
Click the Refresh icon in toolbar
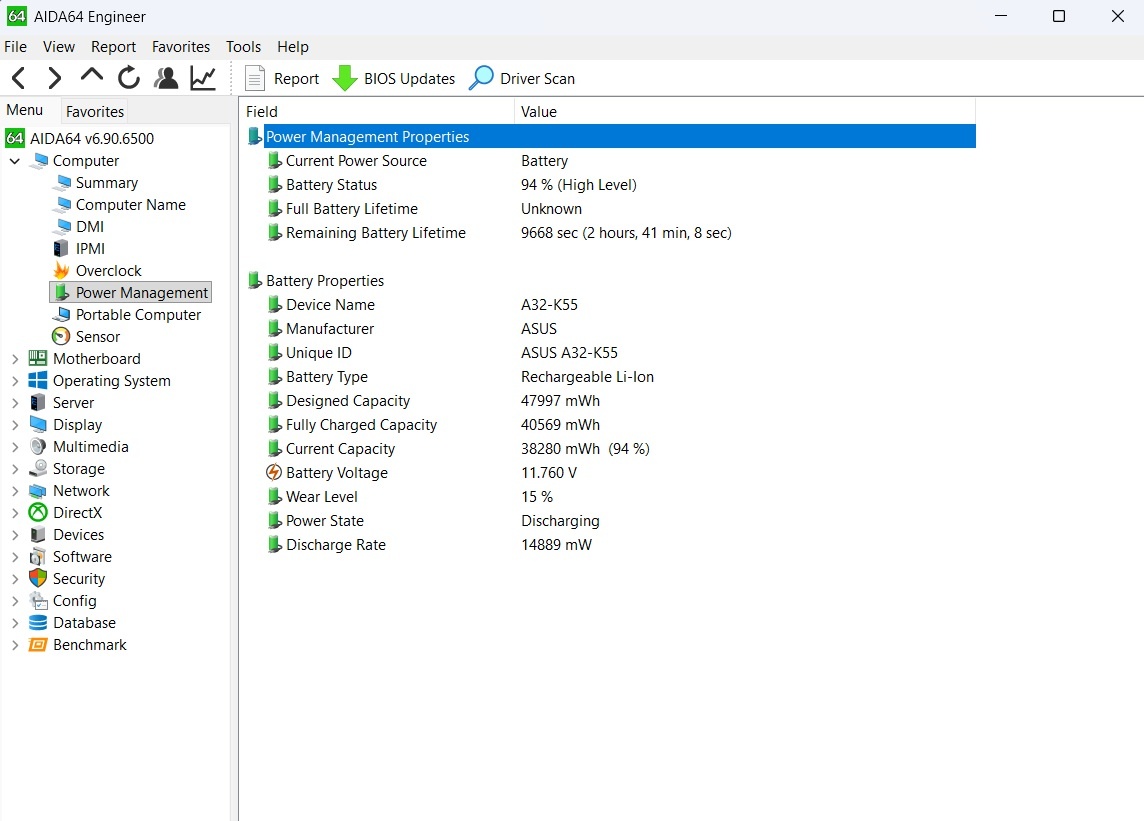(x=128, y=78)
